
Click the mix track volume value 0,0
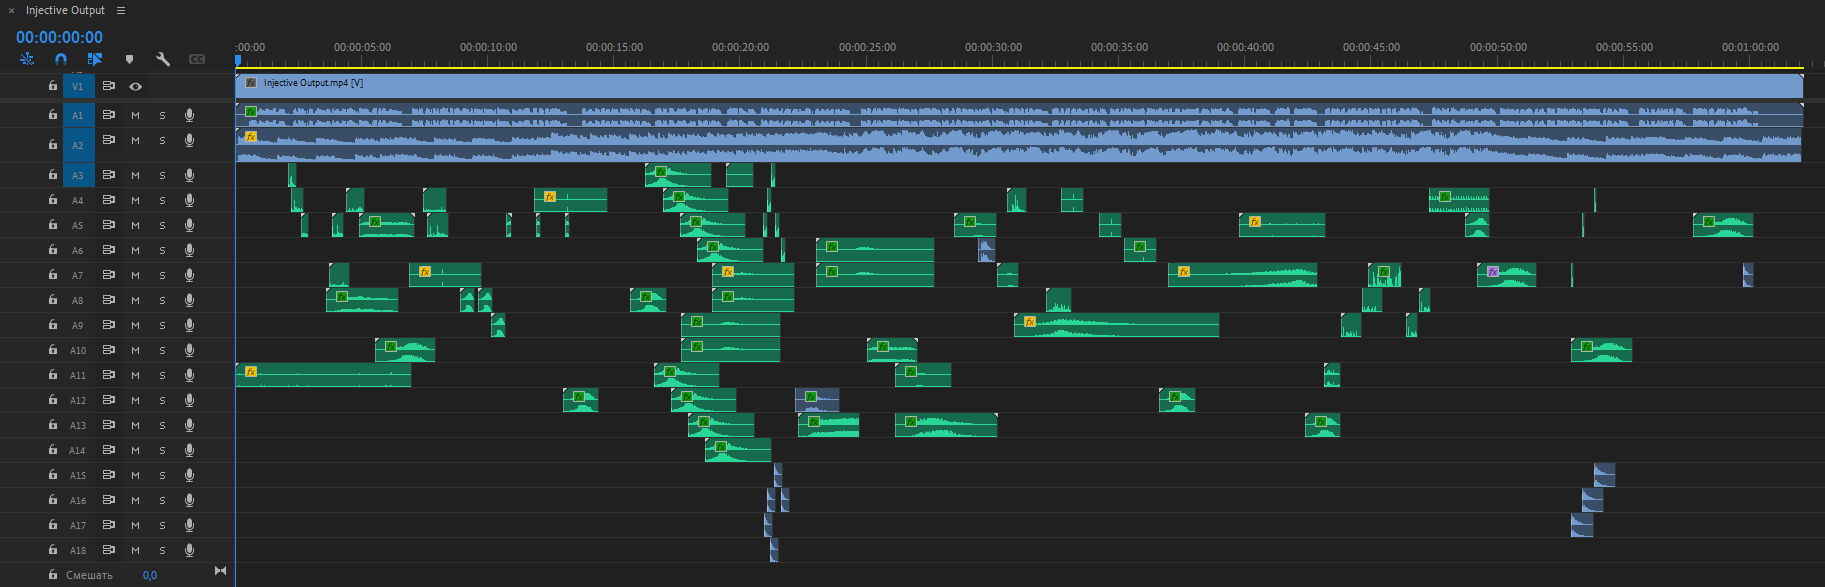click(150, 576)
